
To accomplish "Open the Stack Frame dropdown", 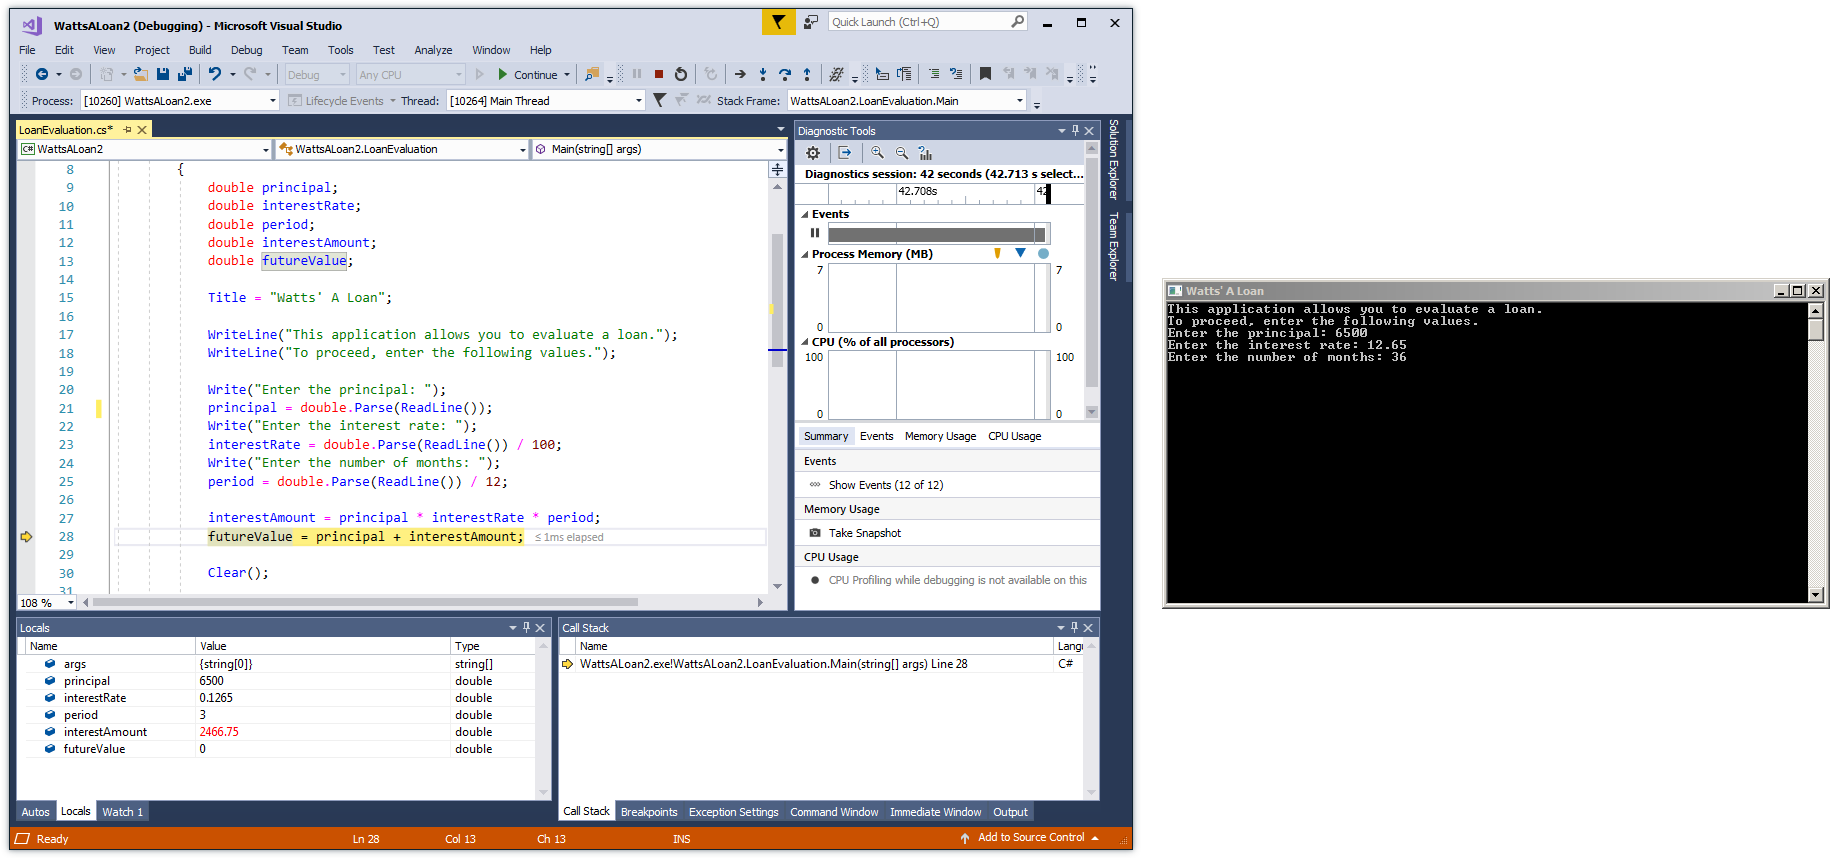I will coord(1020,100).
